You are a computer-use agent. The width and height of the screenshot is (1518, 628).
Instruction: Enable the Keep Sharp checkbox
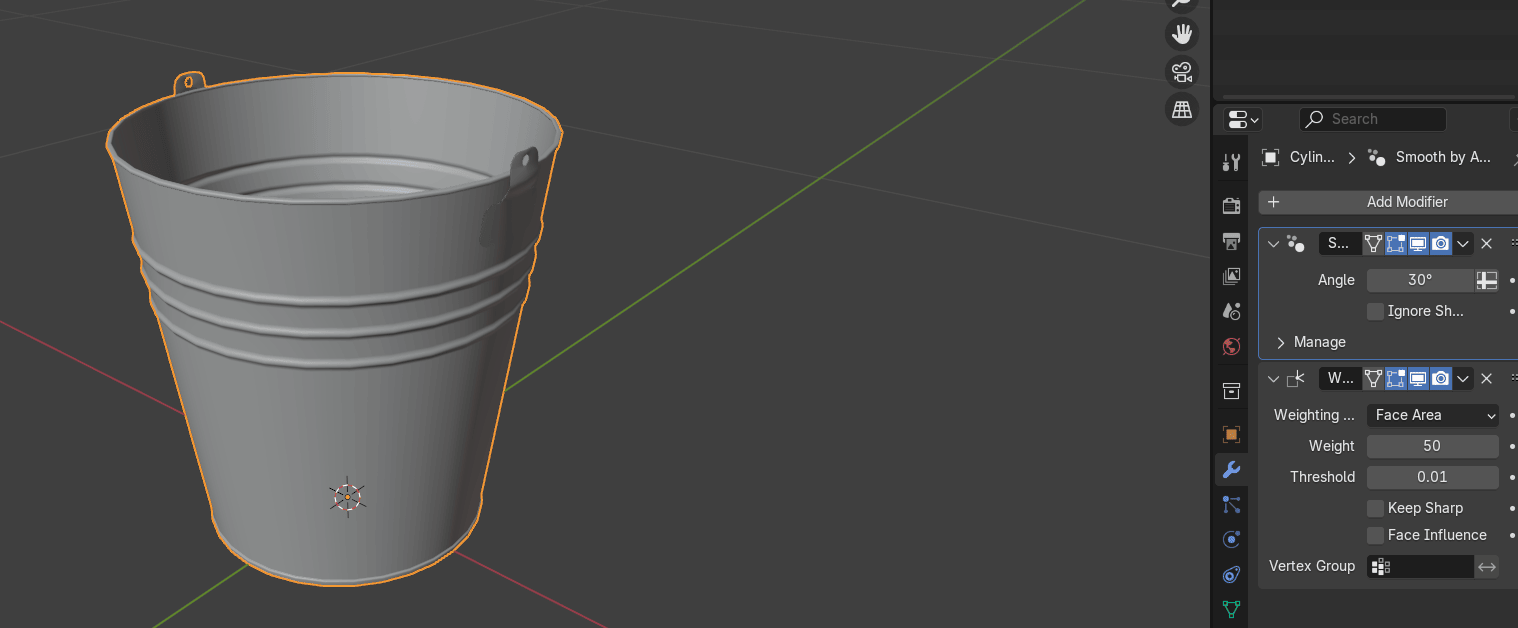[1375, 508]
